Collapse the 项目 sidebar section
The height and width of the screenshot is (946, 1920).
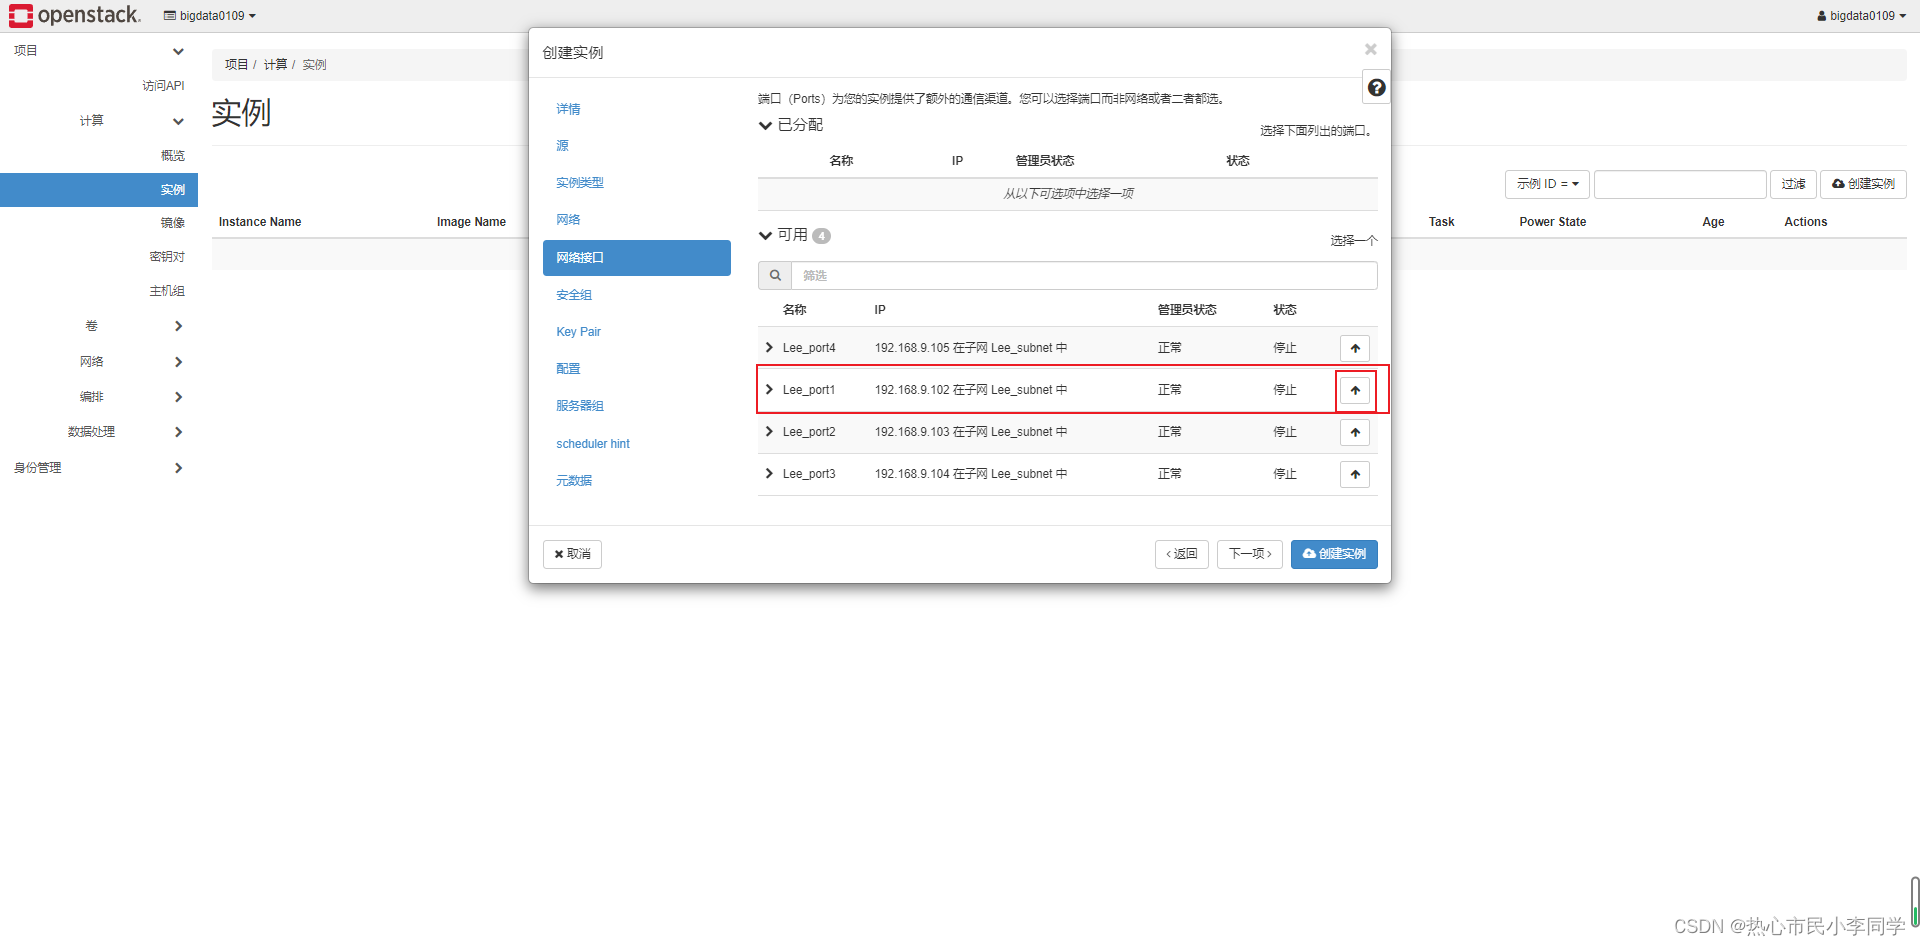[x=178, y=51]
